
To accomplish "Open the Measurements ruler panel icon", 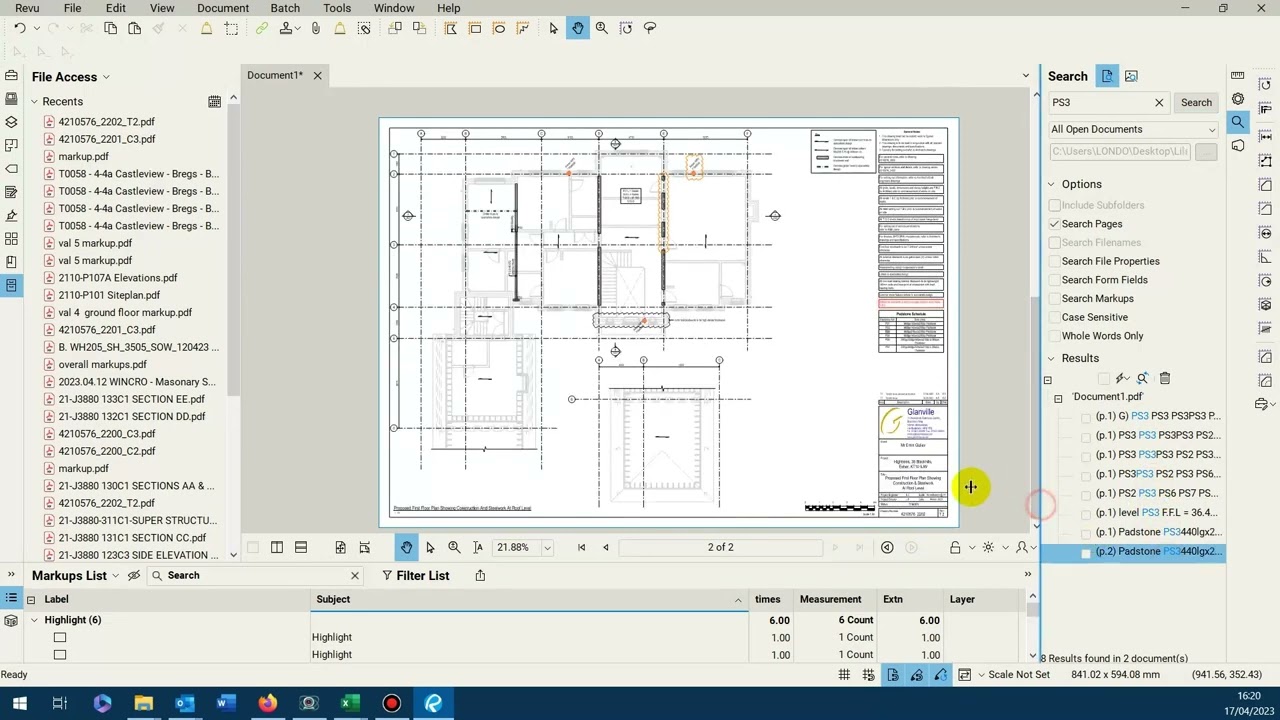I will (1238, 76).
